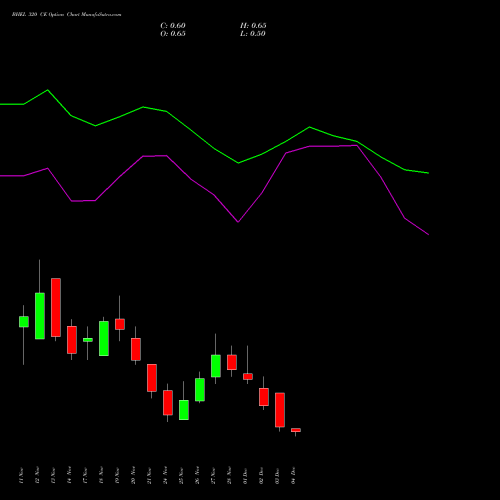500x500 pixels.
Task: Click the '01 Dec' date axis label
Action: pyautogui.click(x=245, y=476)
